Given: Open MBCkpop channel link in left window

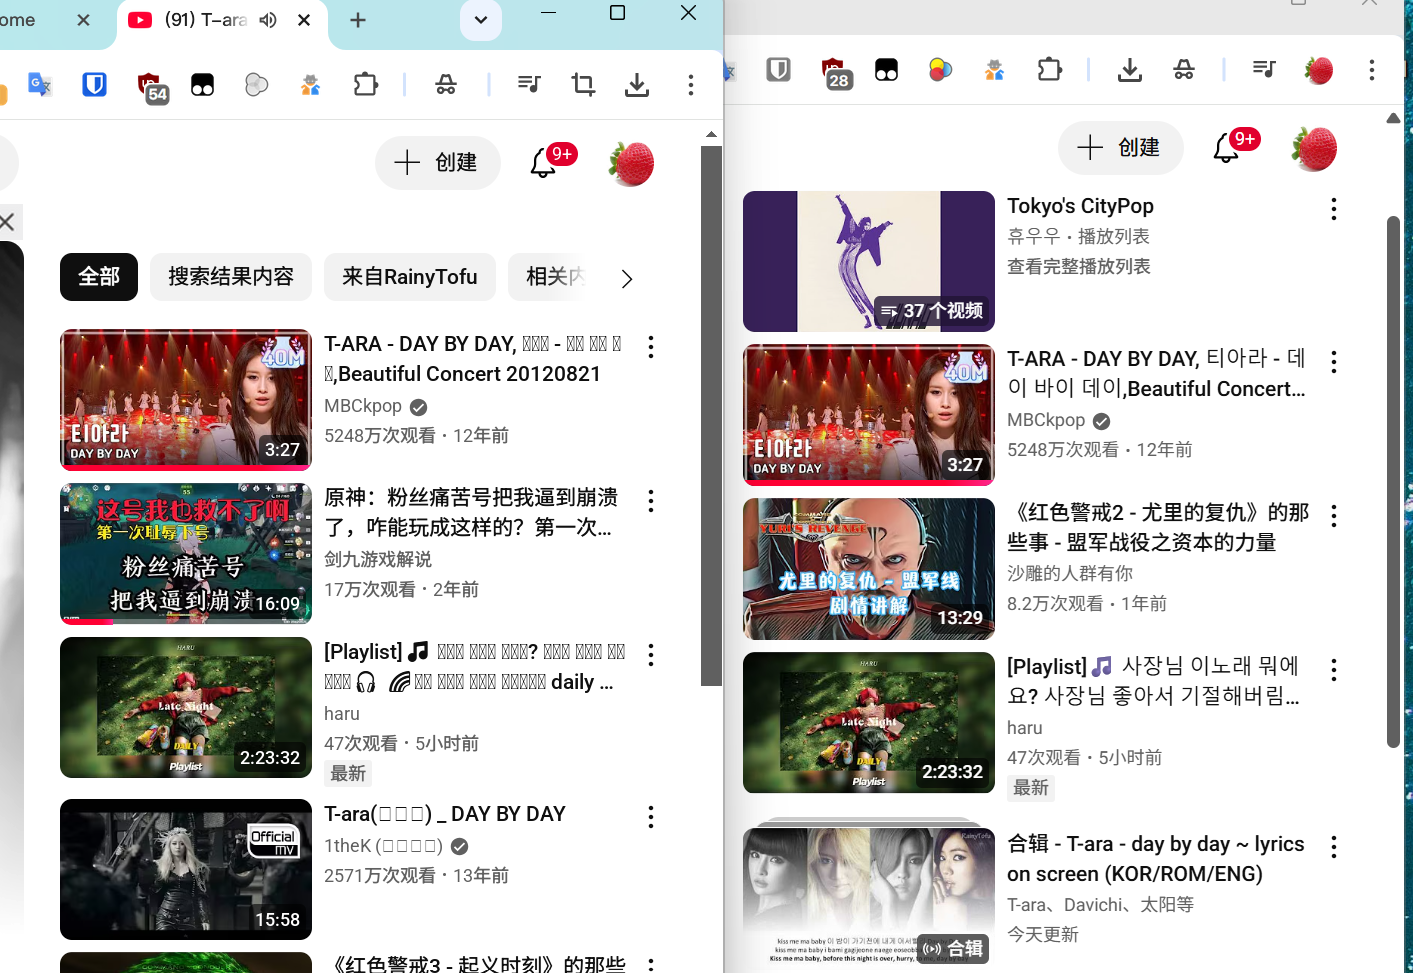Looking at the screenshot, I should pyautogui.click(x=363, y=406).
